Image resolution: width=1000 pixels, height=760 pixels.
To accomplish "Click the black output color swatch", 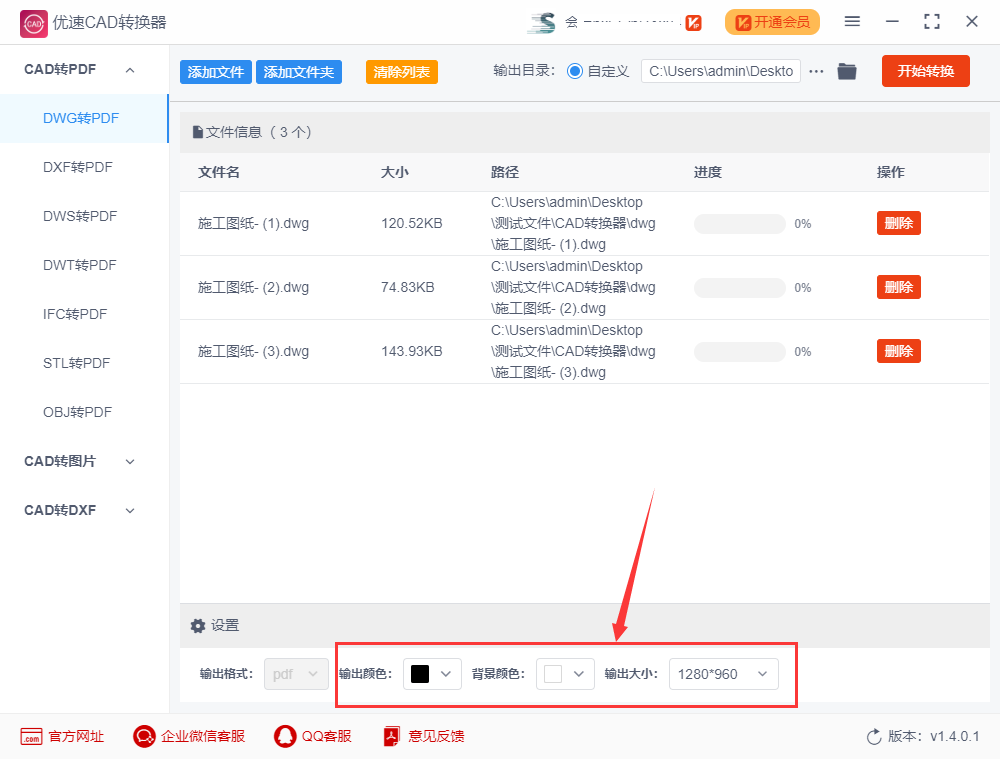I will point(420,674).
